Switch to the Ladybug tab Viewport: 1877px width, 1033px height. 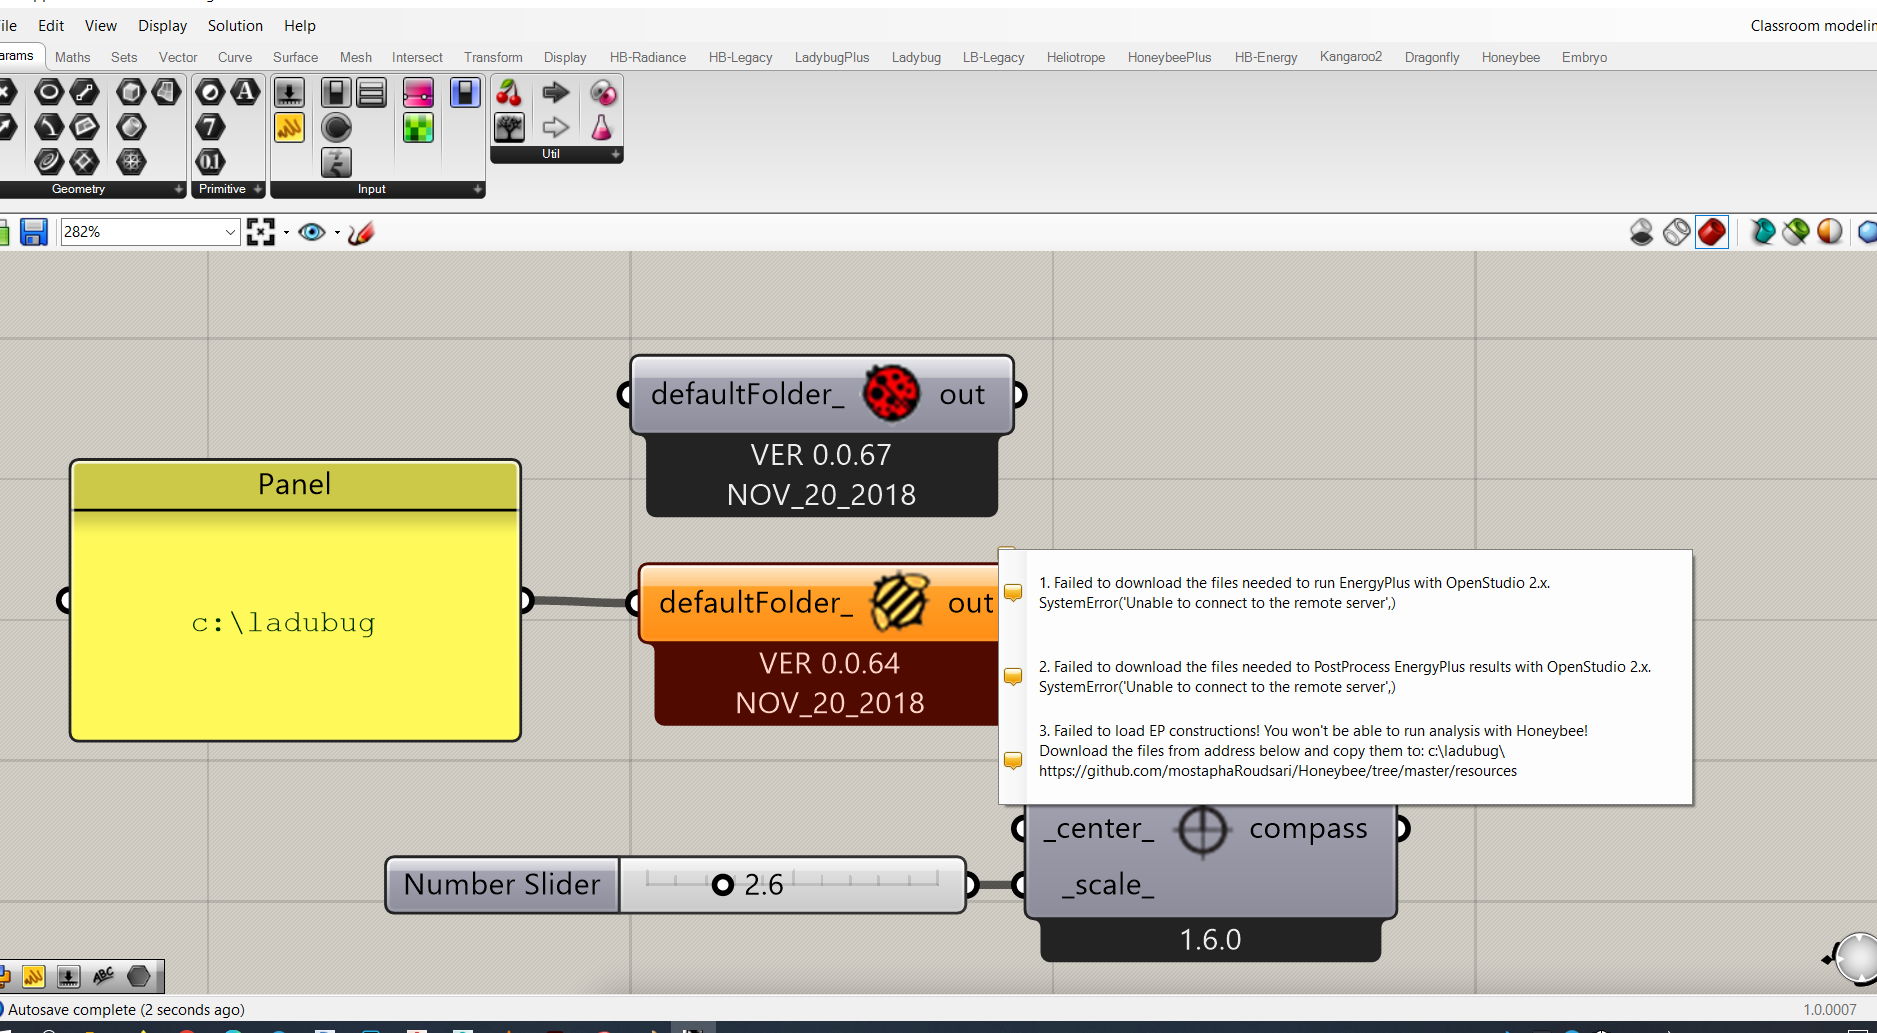(916, 57)
